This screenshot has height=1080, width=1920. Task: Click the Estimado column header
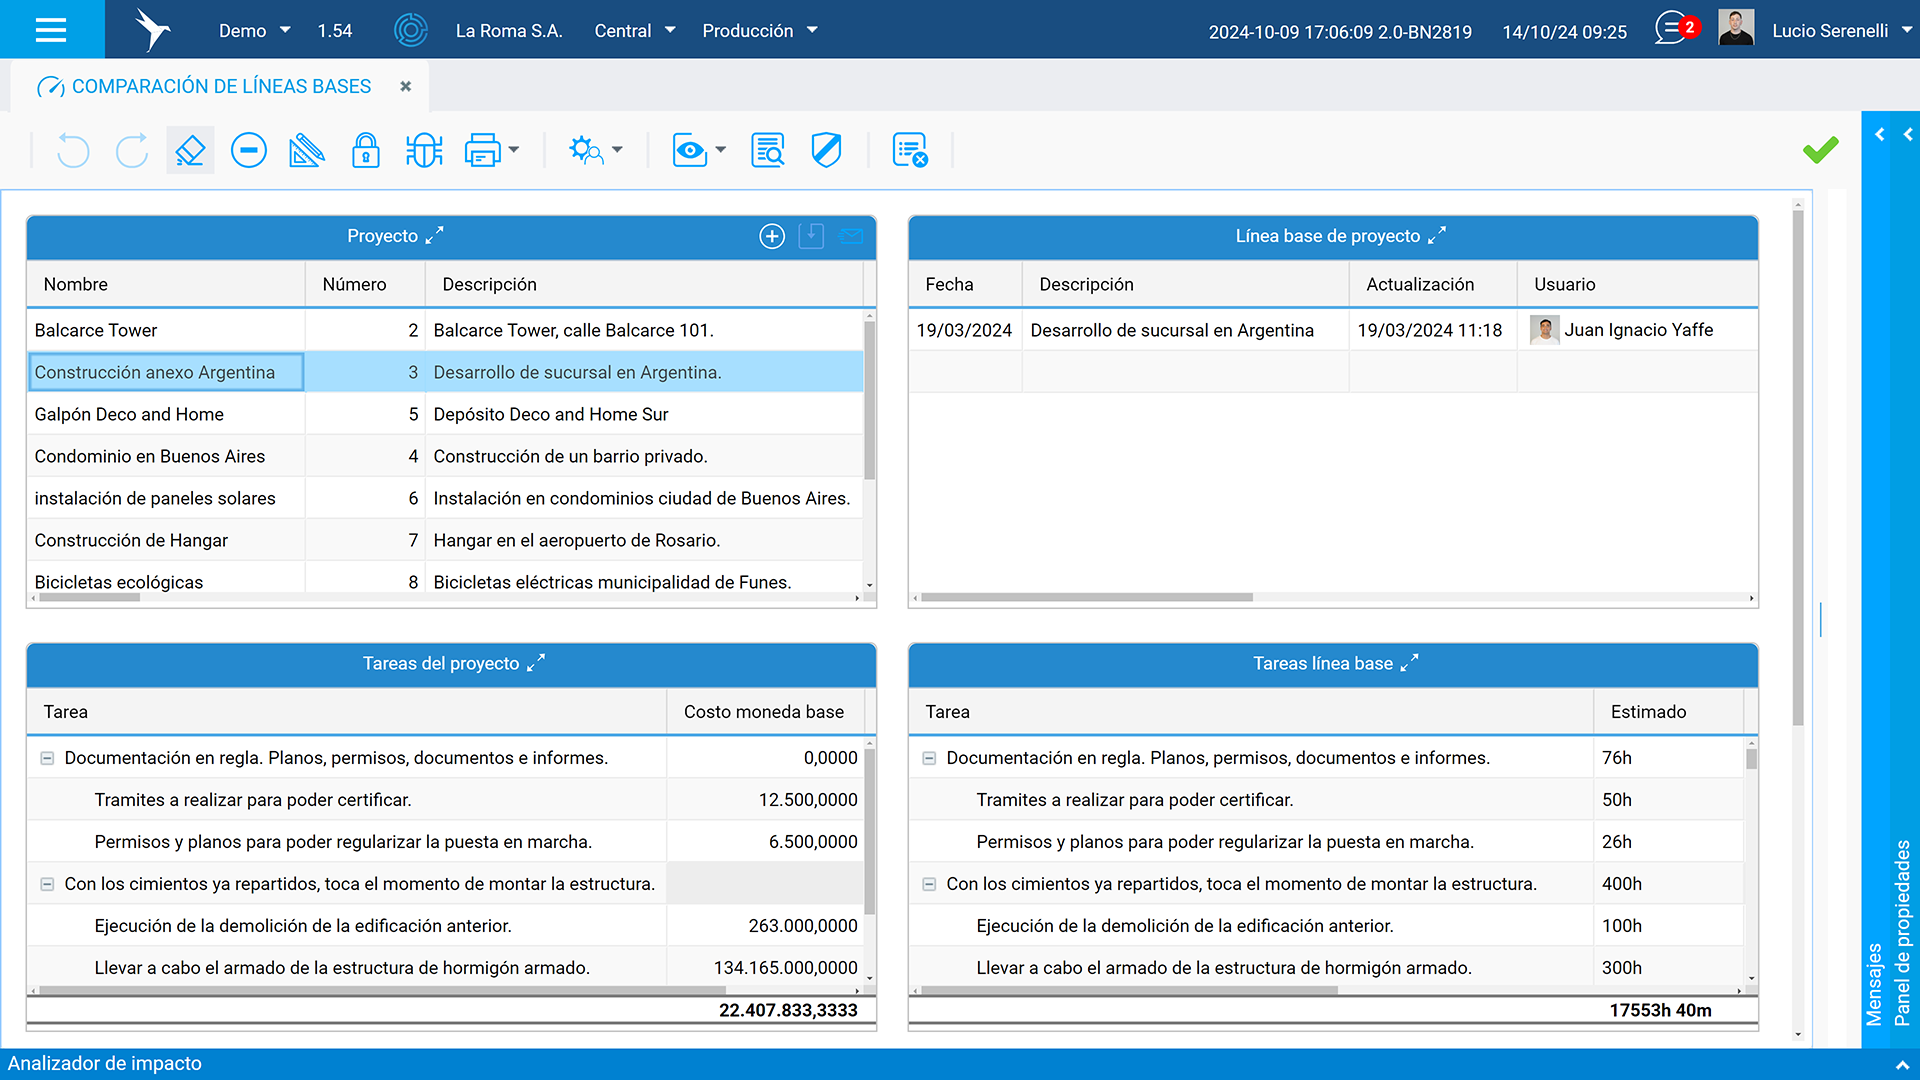(1668, 712)
